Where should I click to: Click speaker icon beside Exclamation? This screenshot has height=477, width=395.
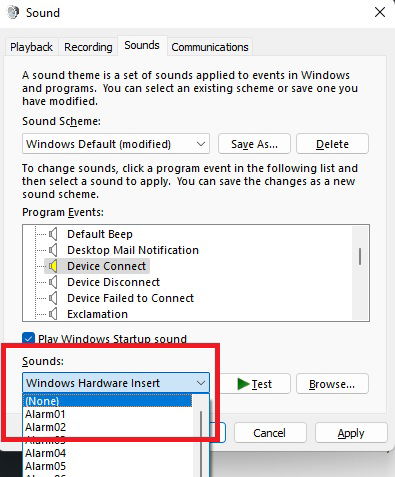click(53, 314)
